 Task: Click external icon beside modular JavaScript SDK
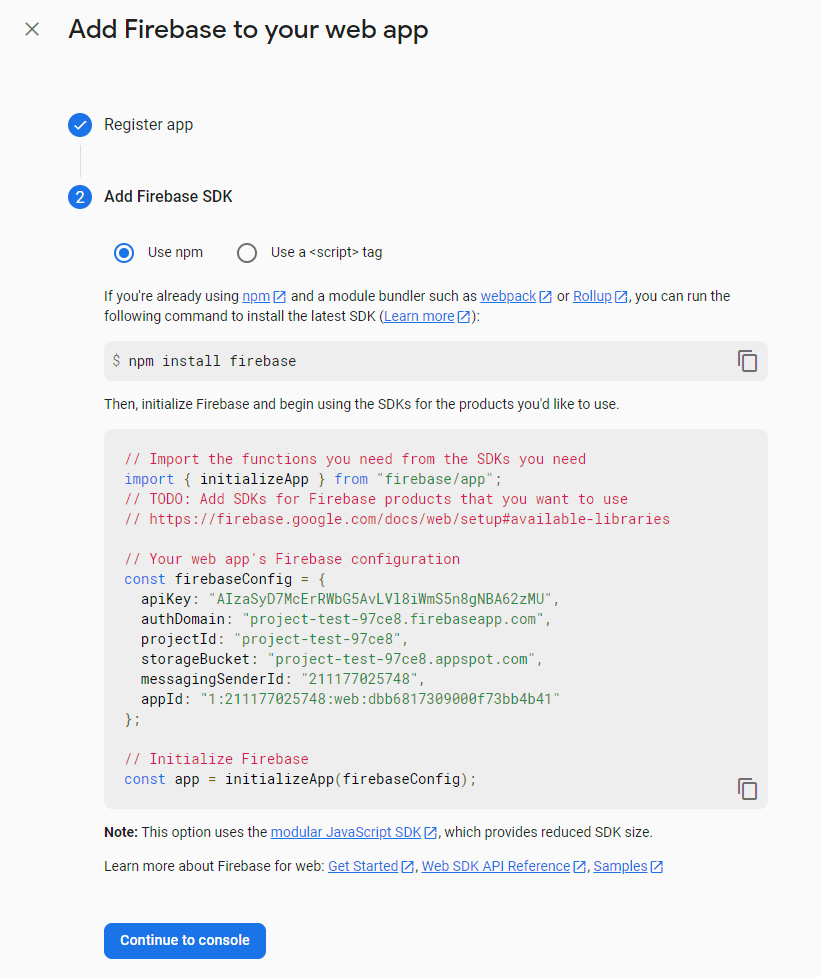430,832
